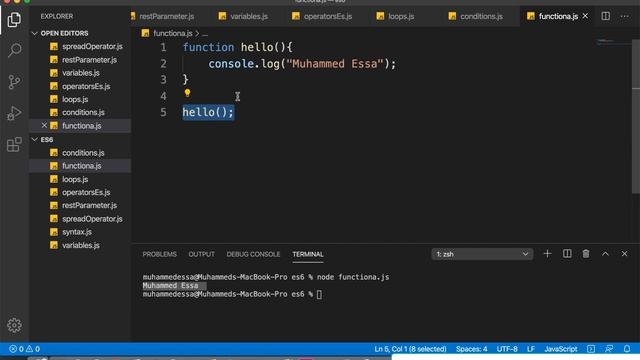
Task: Close functiona.js in Open Editors list
Action: click(44, 125)
